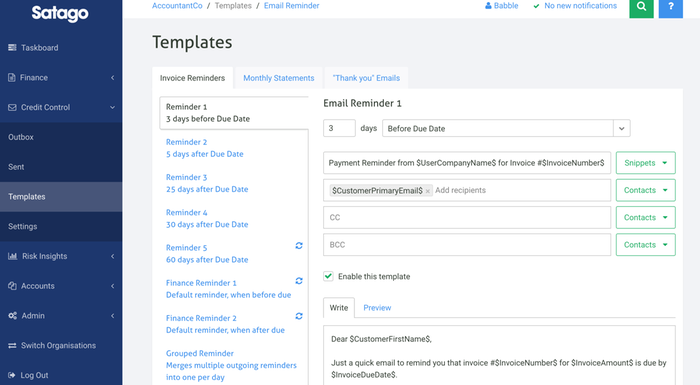Image resolution: width=700 pixels, height=385 pixels.
Task: Click the Templates breadcrumb text
Action: click(233, 6)
